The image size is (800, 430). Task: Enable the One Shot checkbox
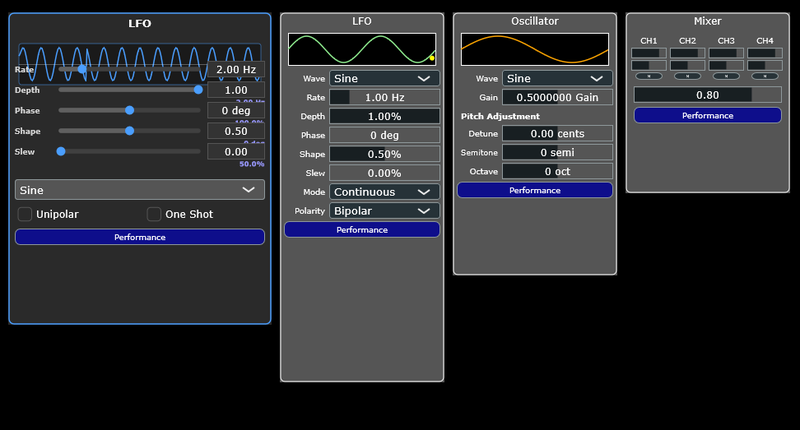[x=154, y=214]
